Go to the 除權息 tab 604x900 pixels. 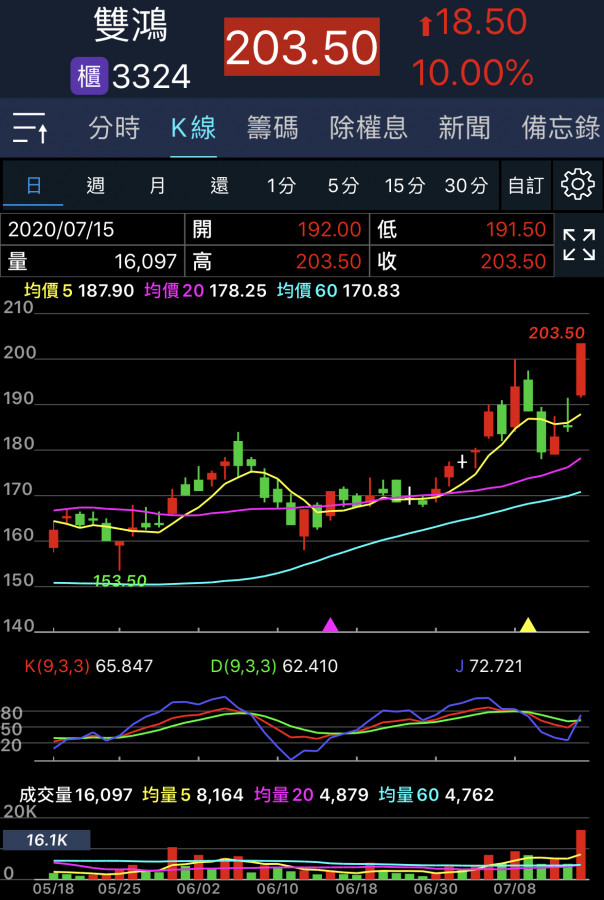coord(368,128)
